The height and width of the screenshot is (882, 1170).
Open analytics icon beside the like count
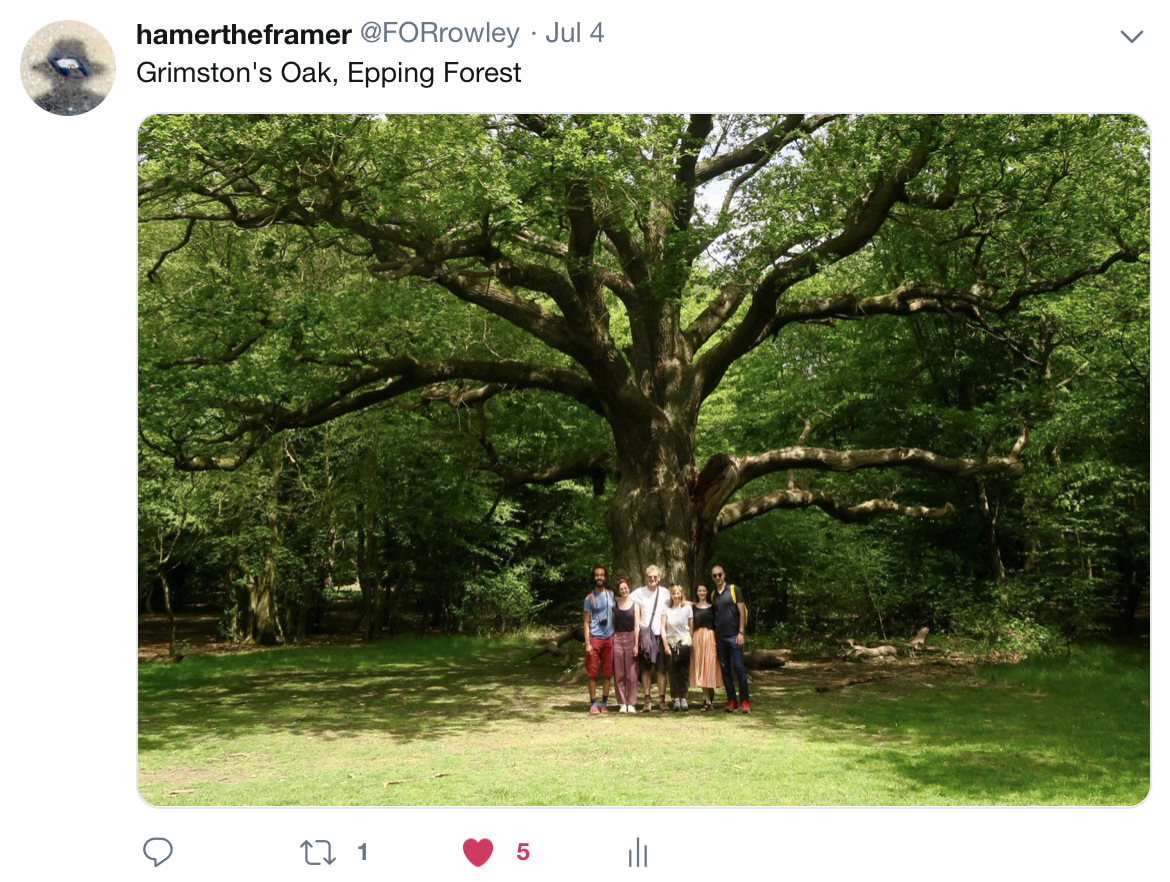tap(638, 852)
